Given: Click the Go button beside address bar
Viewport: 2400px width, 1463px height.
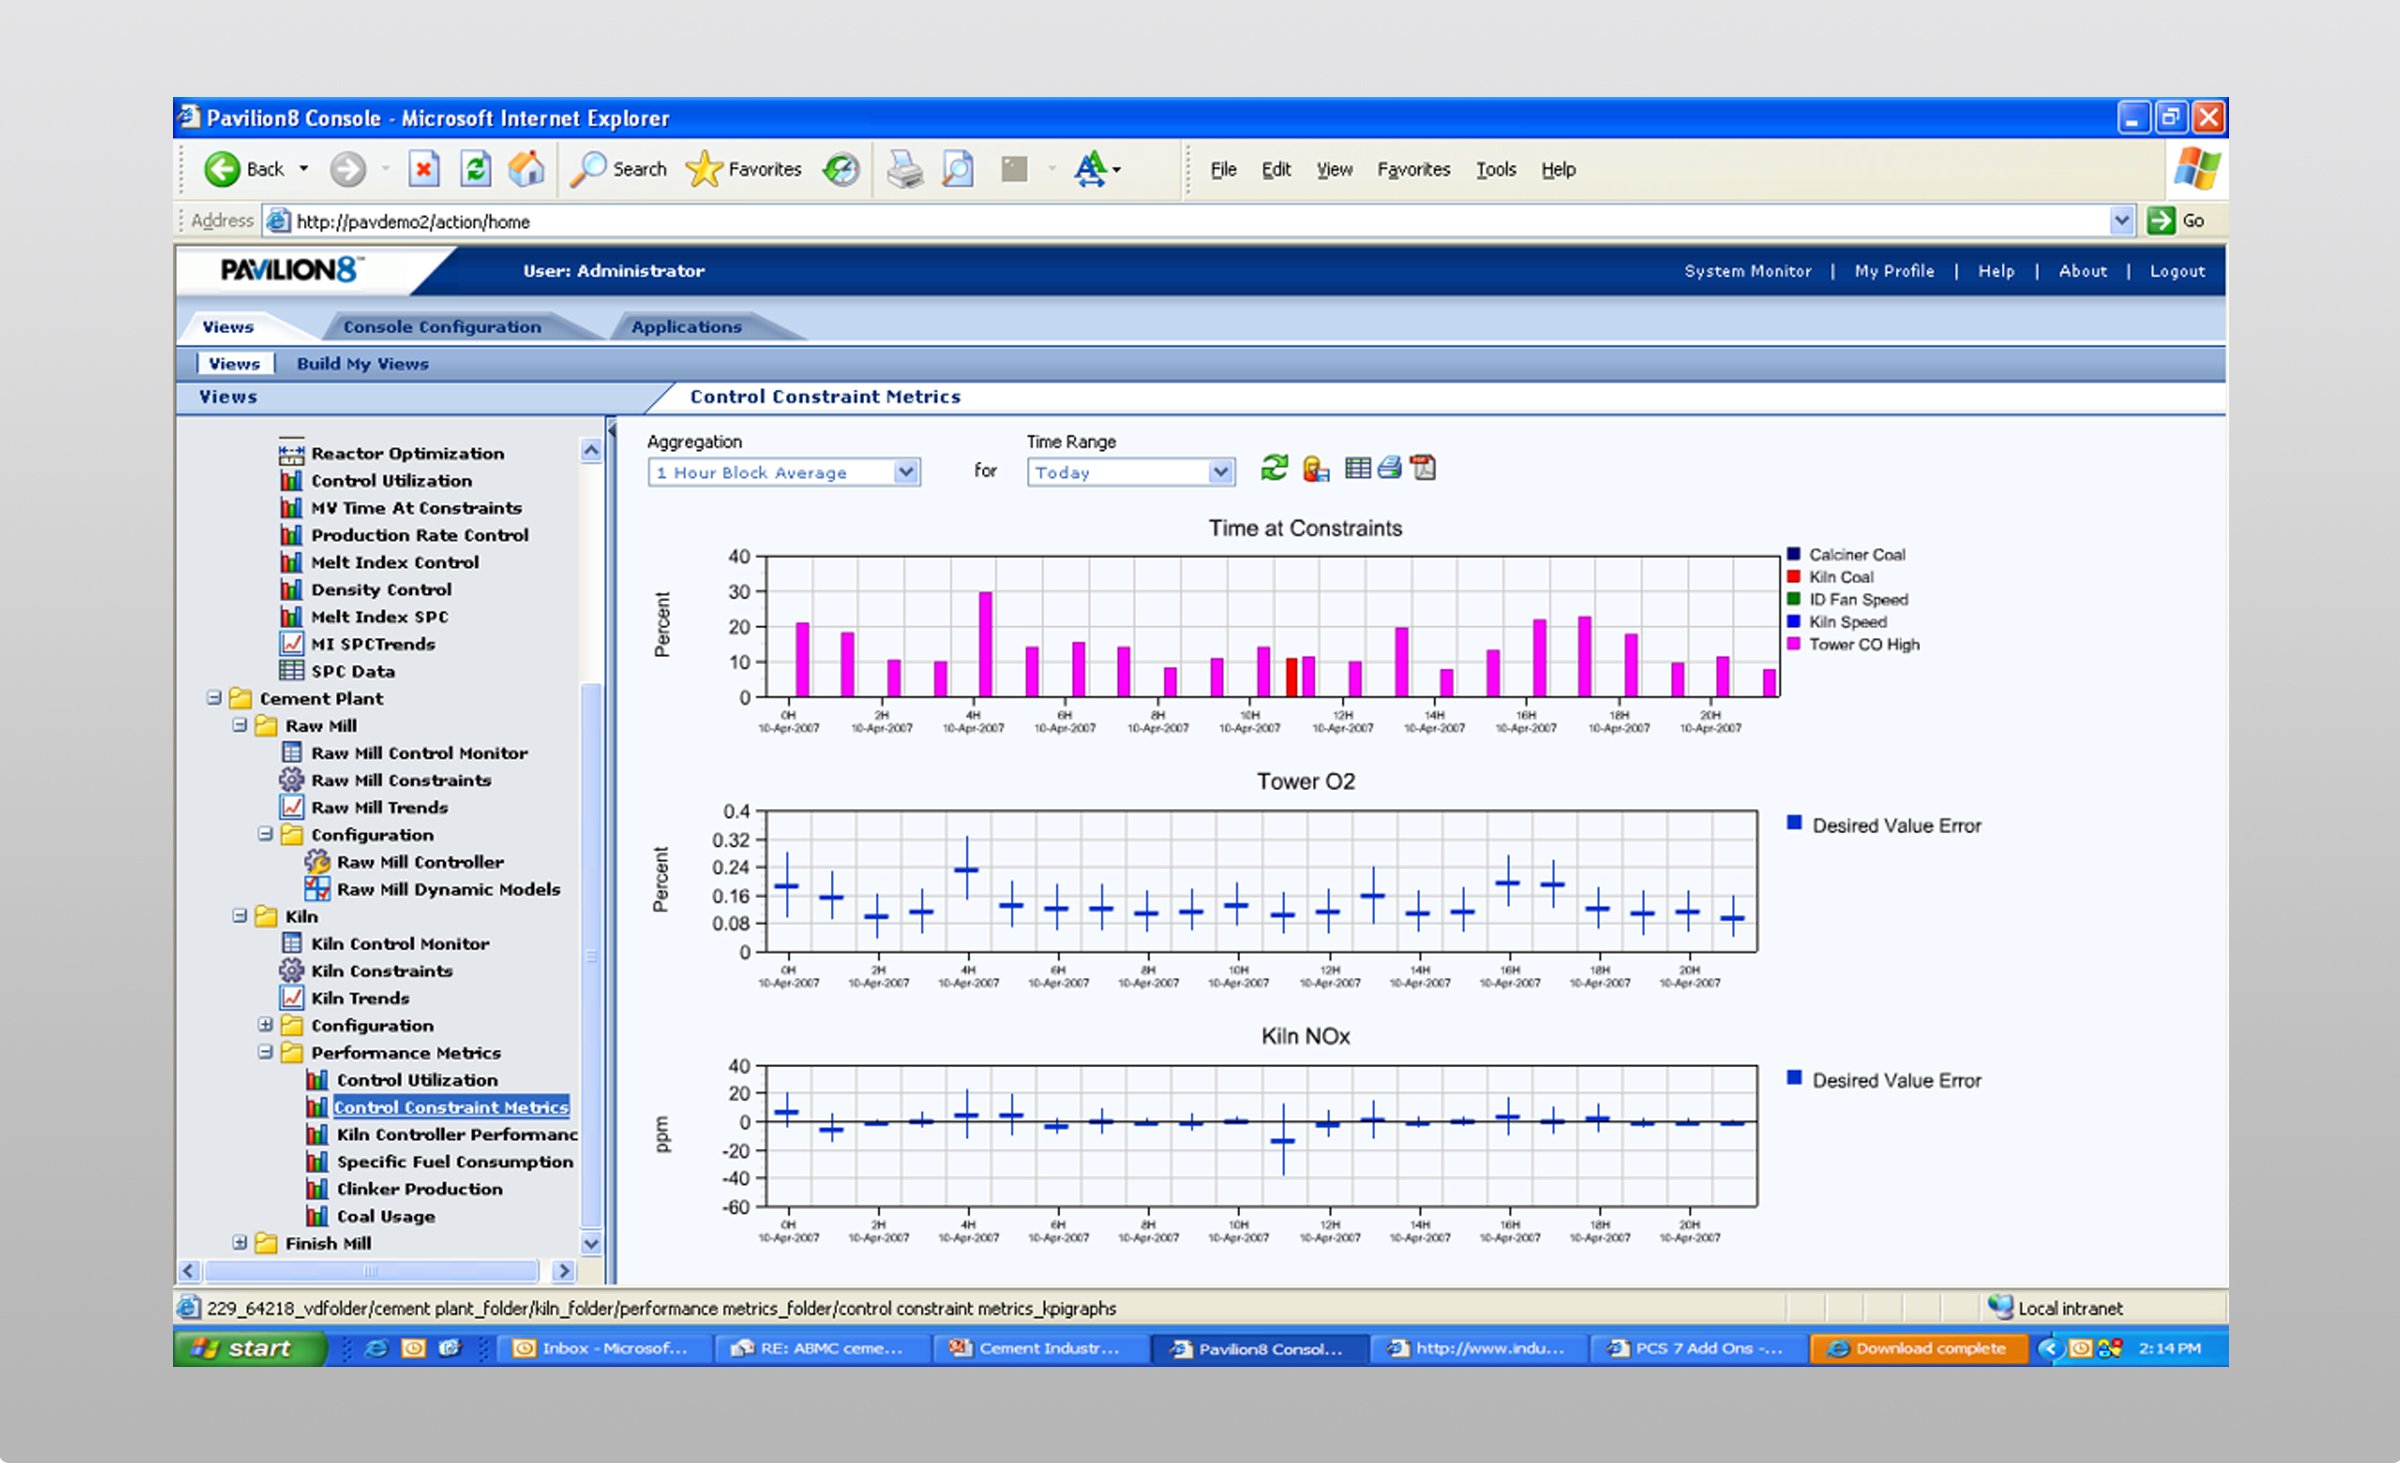Looking at the screenshot, I should pyautogui.click(x=2176, y=221).
